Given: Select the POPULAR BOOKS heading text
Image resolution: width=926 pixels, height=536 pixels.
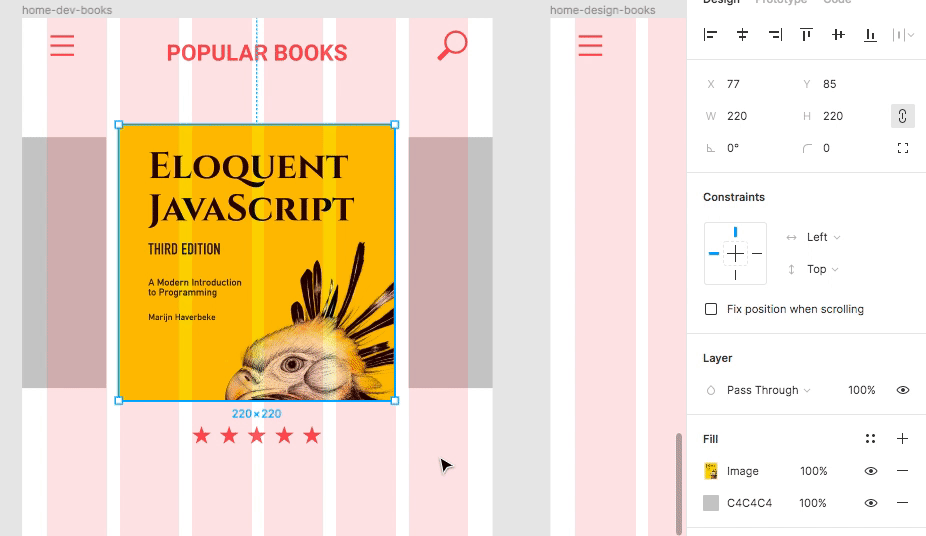Looking at the screenshot, I should [x=257, y=53].
